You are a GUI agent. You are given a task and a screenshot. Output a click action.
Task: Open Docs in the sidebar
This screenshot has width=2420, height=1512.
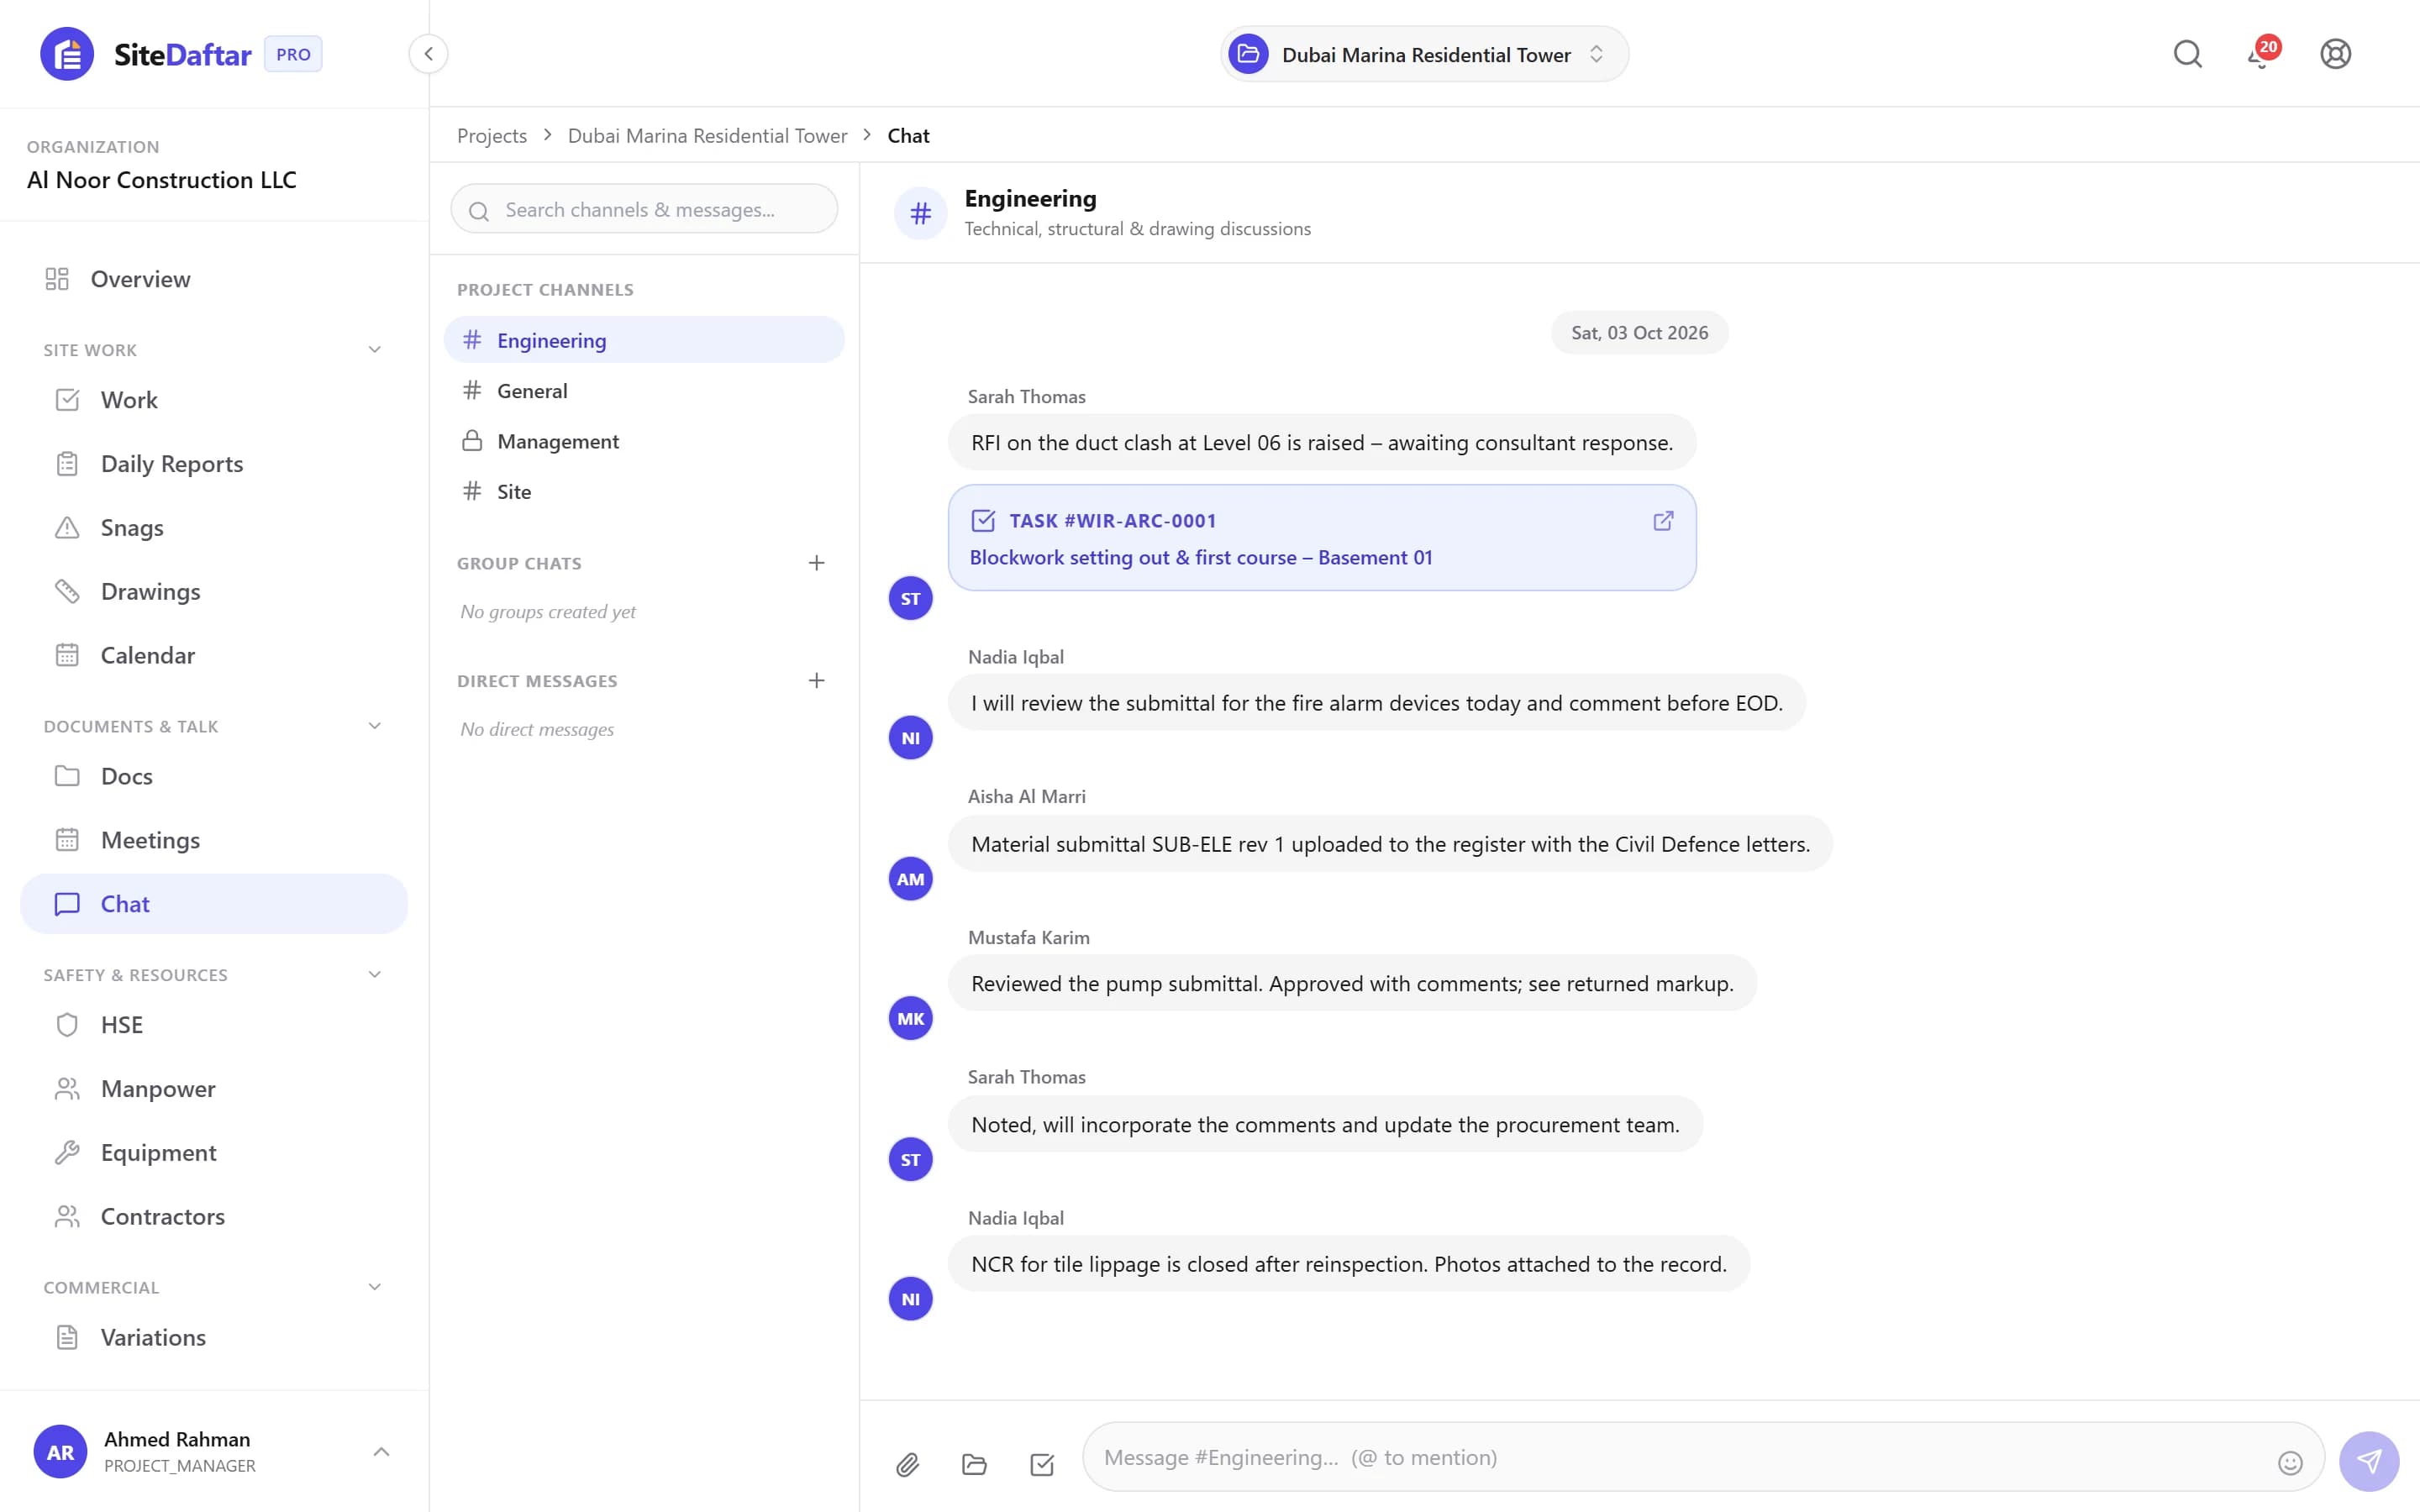click(x=214, y=777)
